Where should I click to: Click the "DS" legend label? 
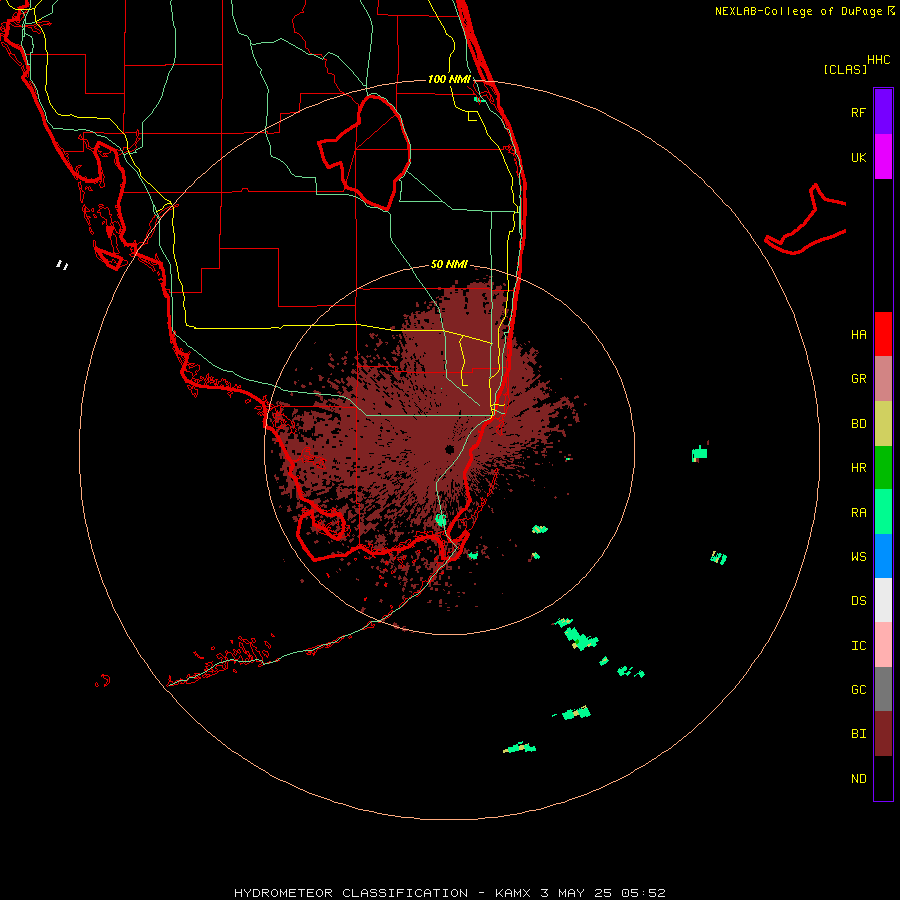coord(858,601)
